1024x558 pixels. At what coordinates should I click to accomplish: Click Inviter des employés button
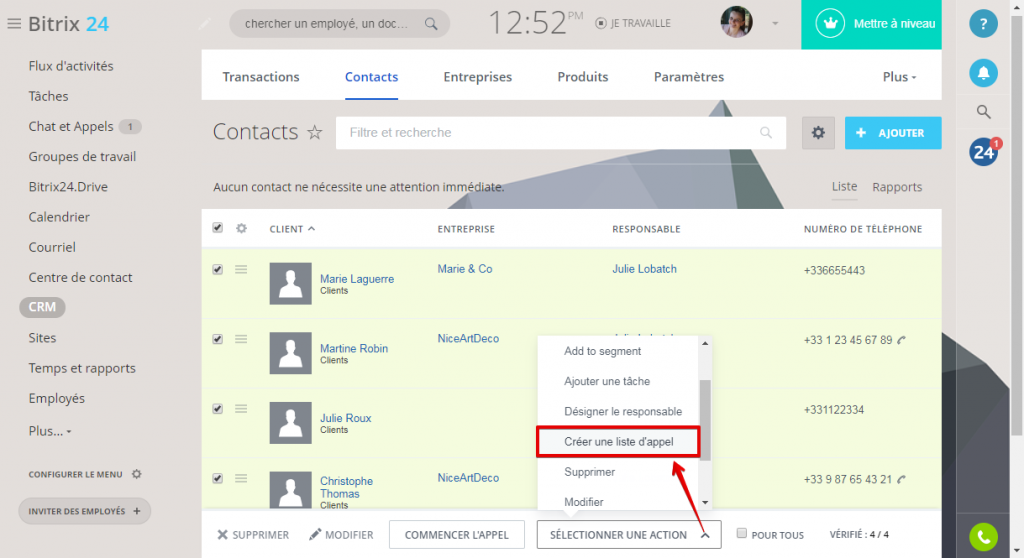tap(85, 511)
